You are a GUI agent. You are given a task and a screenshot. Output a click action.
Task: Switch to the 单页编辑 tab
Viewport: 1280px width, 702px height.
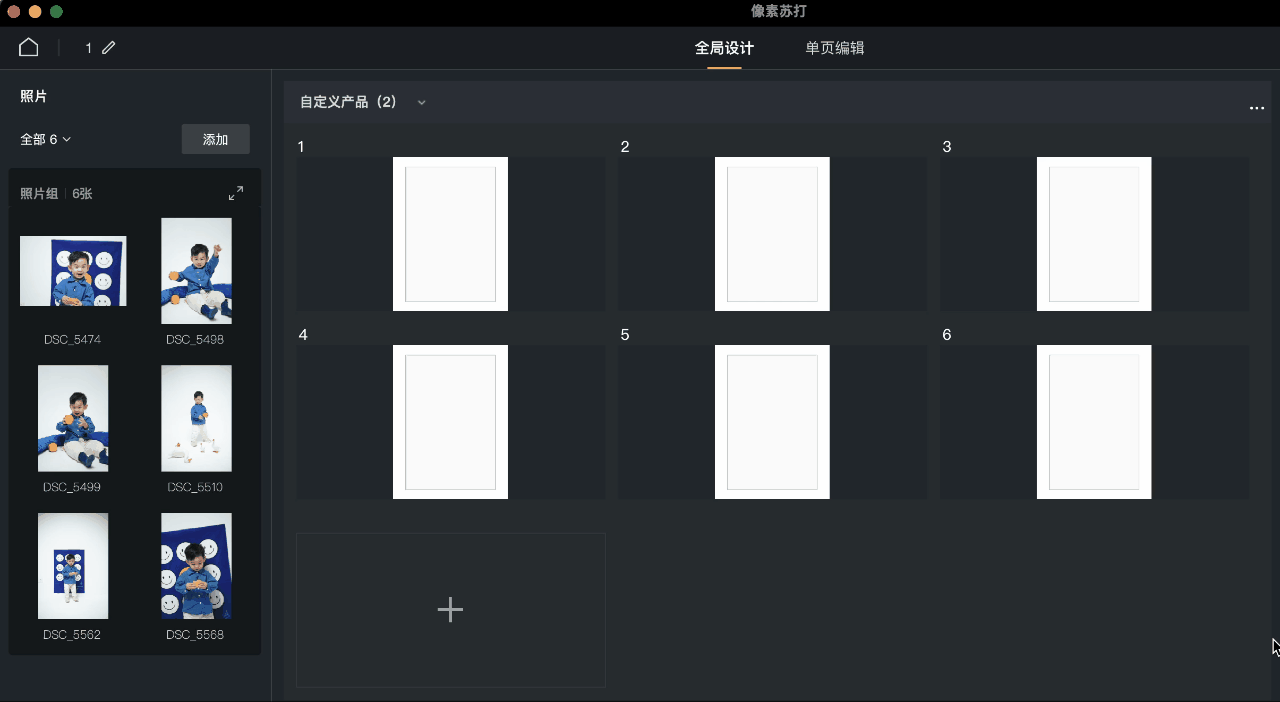(836, 47)
